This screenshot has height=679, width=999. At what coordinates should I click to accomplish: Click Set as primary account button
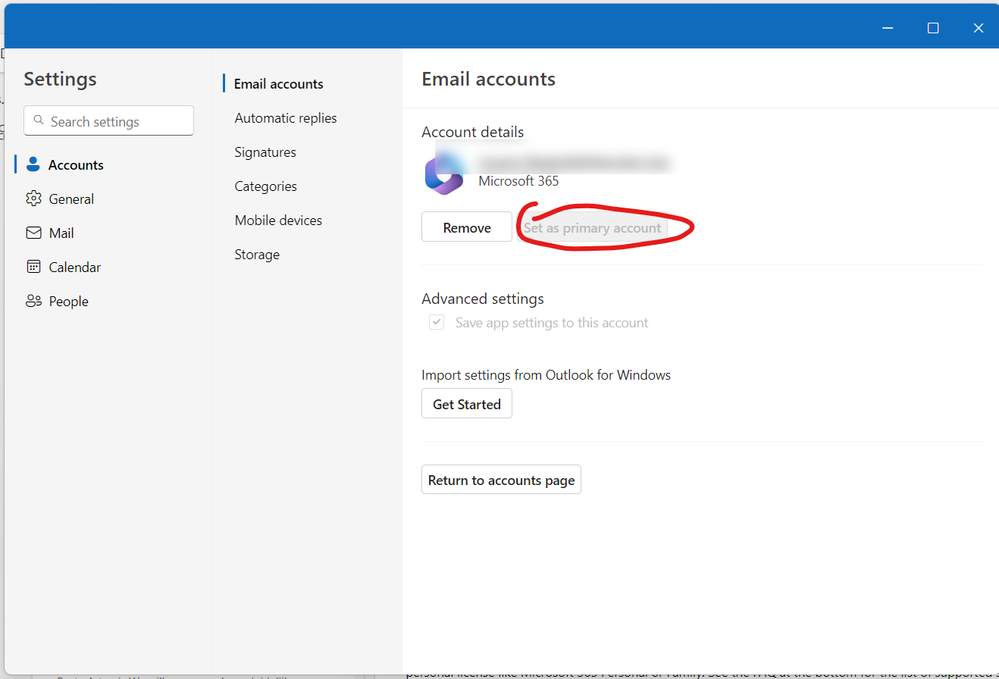click(592, 227)
